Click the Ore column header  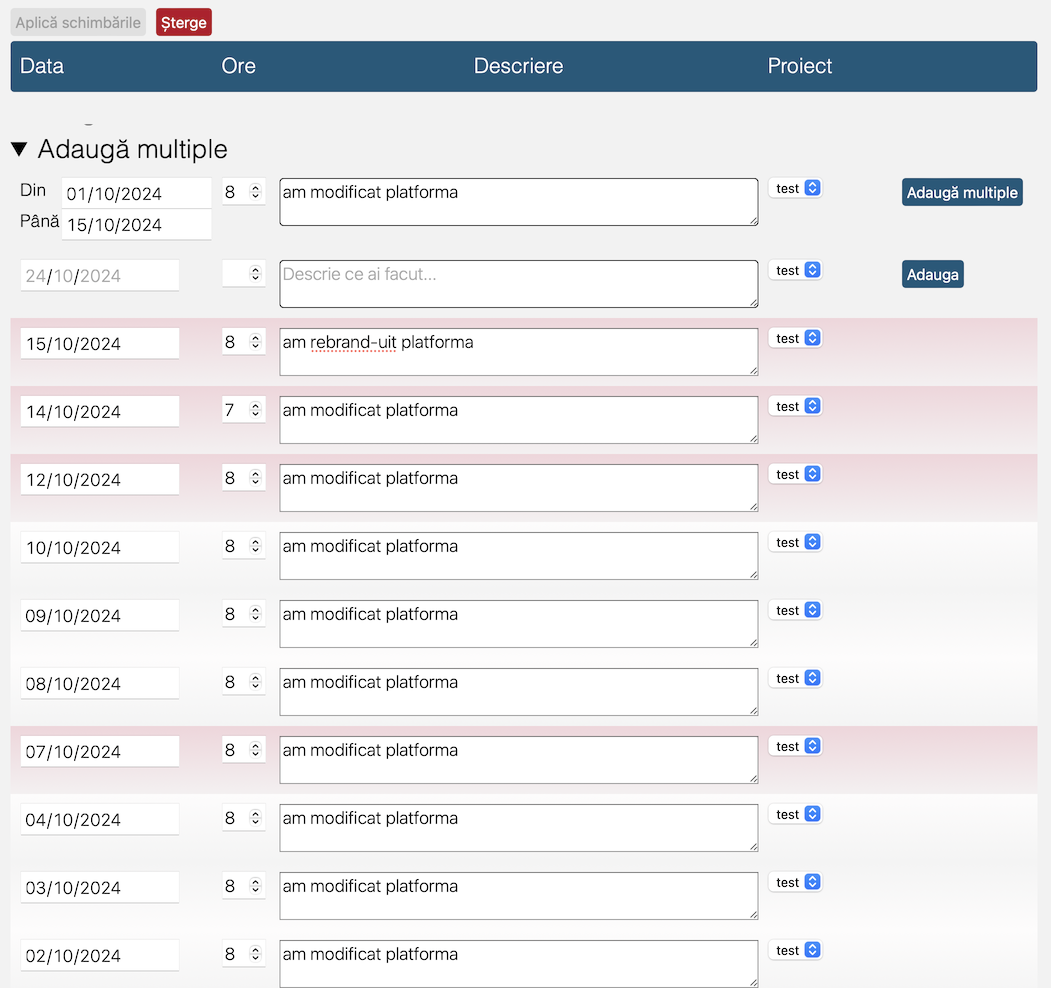[x=239, y=66]
